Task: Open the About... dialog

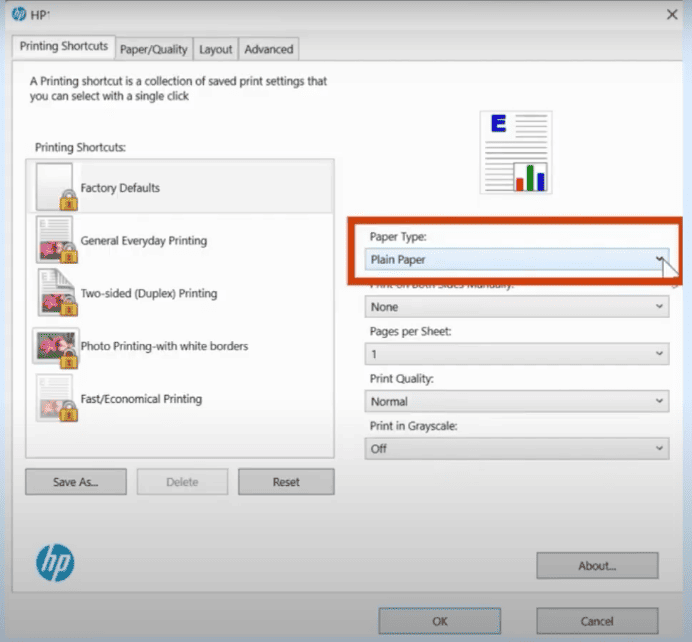Action: click(x=597, y=566)
